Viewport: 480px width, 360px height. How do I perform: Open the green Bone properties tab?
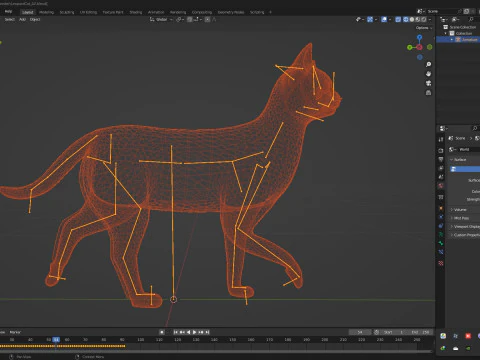[441, 243]
